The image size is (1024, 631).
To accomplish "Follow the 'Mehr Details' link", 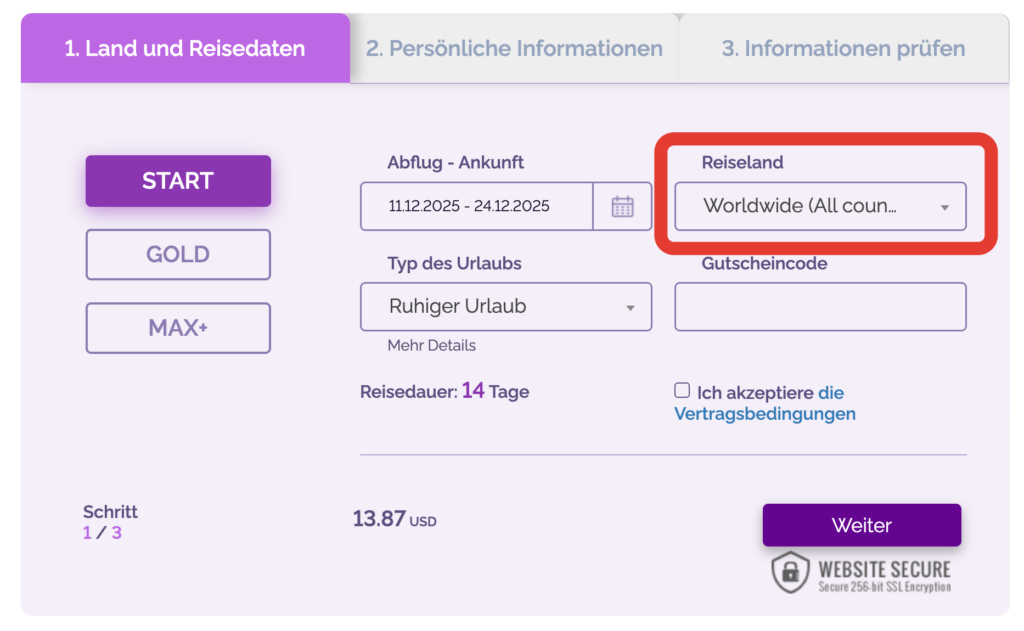I will click(x=431, y=346).
